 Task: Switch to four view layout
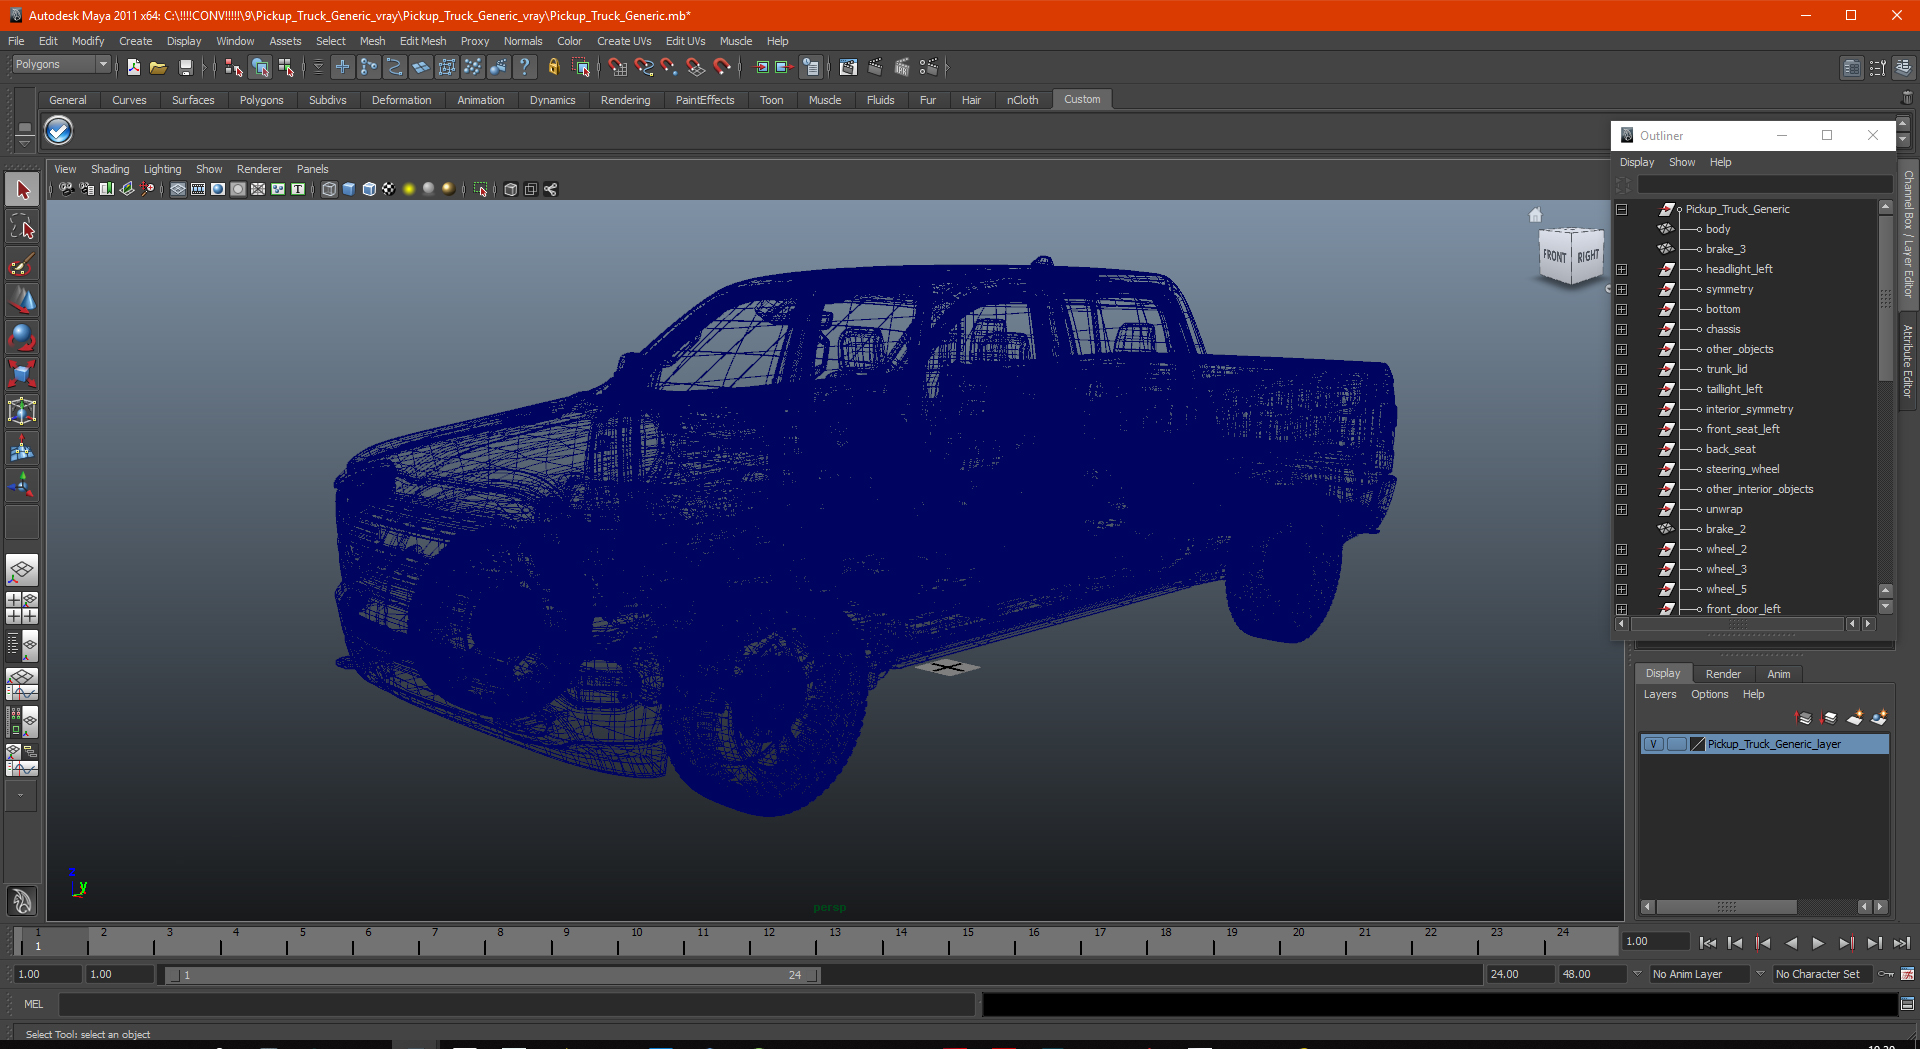pos(22,608)
